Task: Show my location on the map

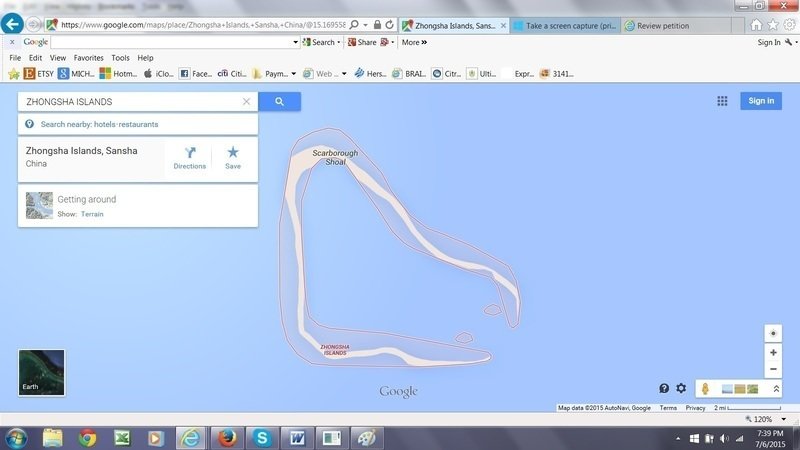Action: [x=773, y=332]
